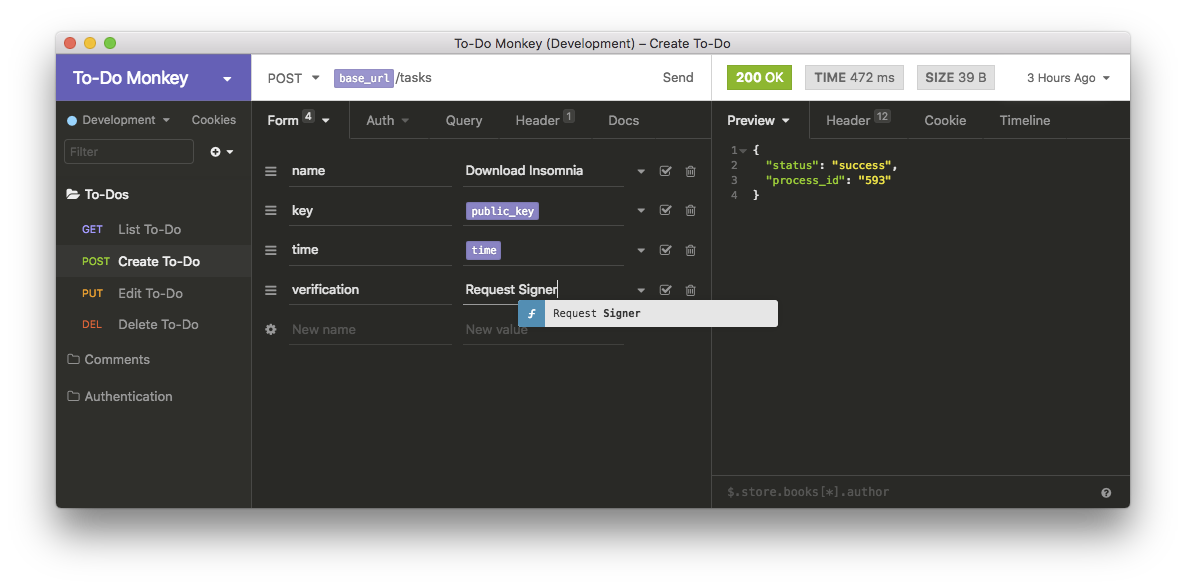Click the SIZE 39 B badge
Screen dimensions: 1186x588
point(955,78)
